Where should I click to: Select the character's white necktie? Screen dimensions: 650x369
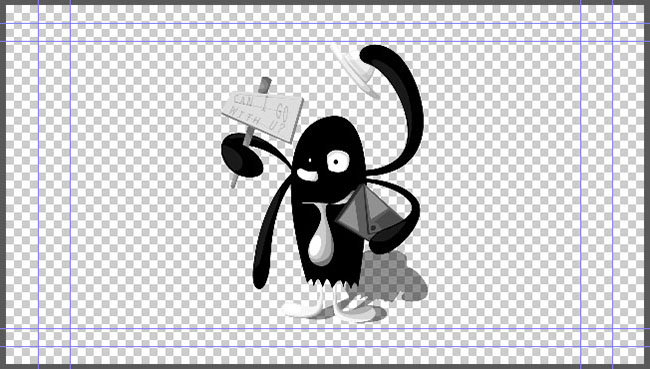[321, 235]
